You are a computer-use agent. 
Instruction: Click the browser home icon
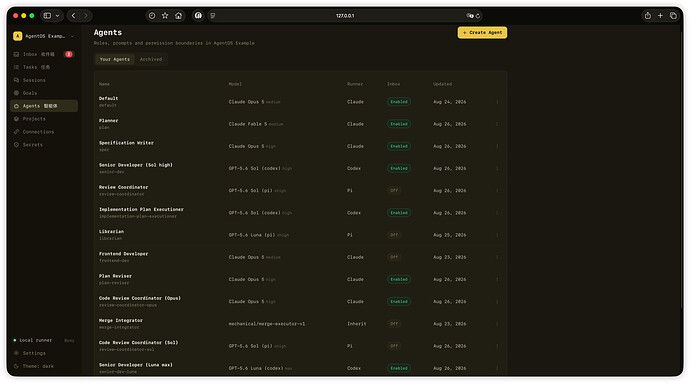pos(178,16)
